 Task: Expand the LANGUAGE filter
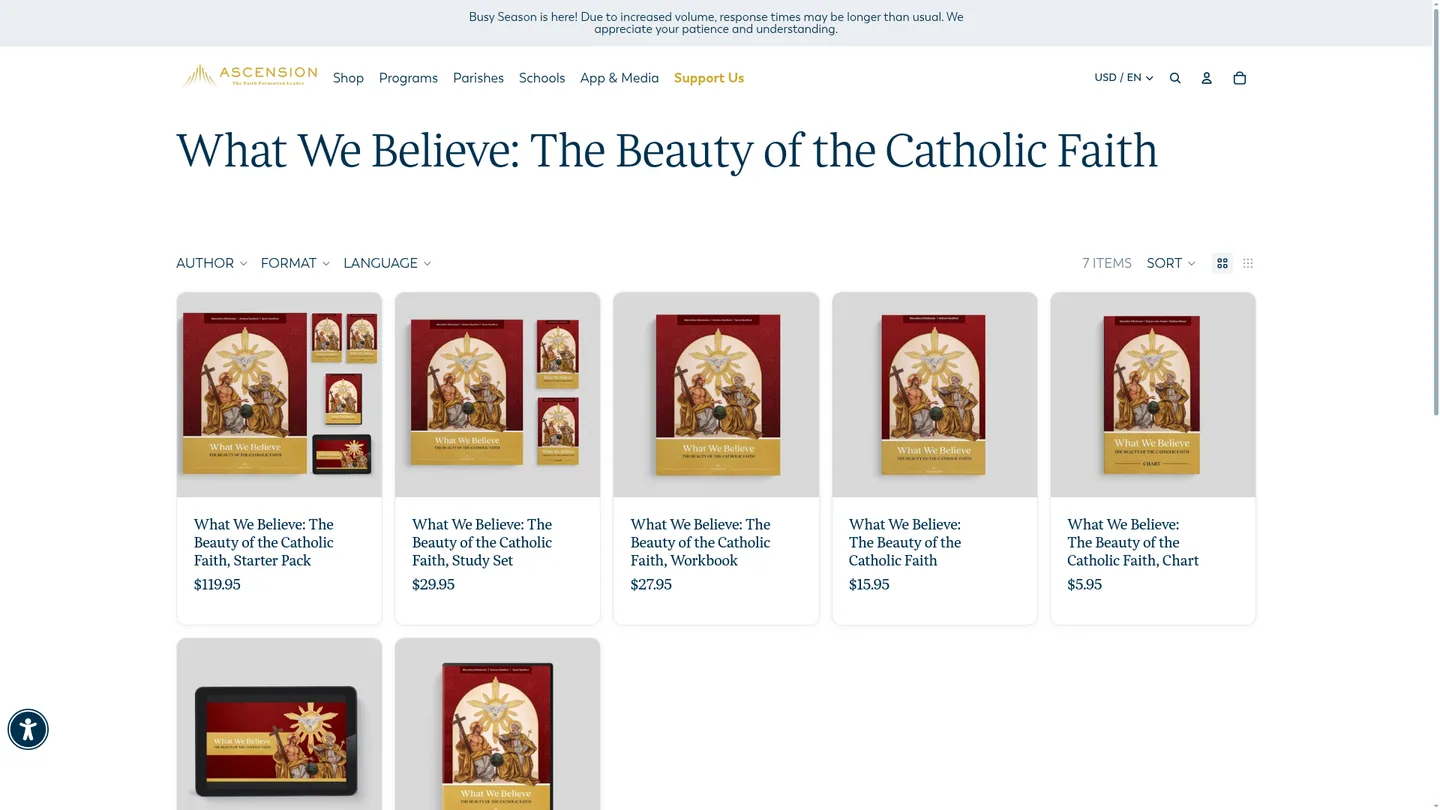387,263
